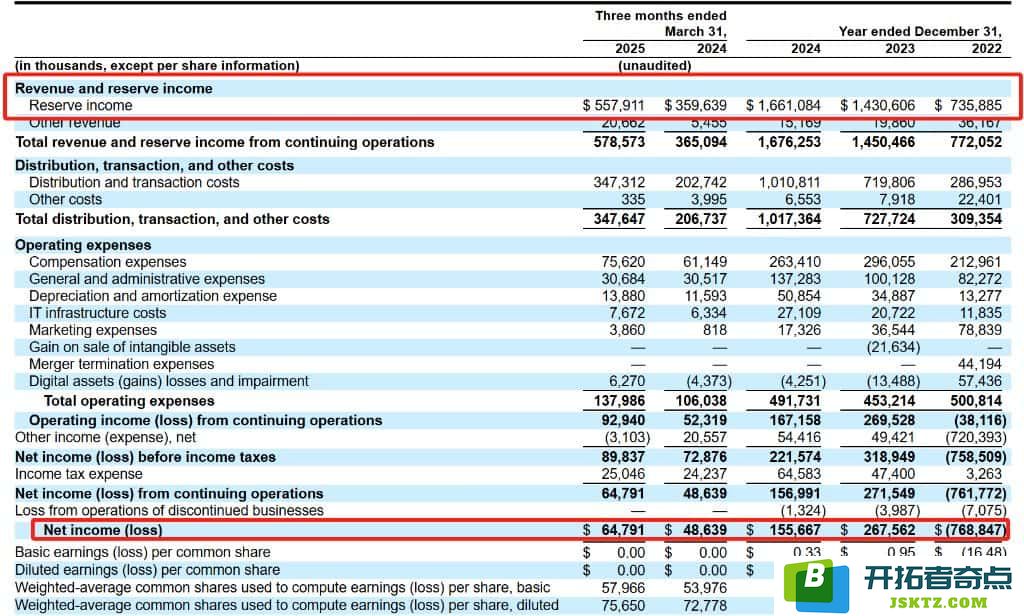Select 'Weighted-average common shares used to compute earnings (loss) per share, diluted' label
1024x616 pixels.
coord(287,606)
